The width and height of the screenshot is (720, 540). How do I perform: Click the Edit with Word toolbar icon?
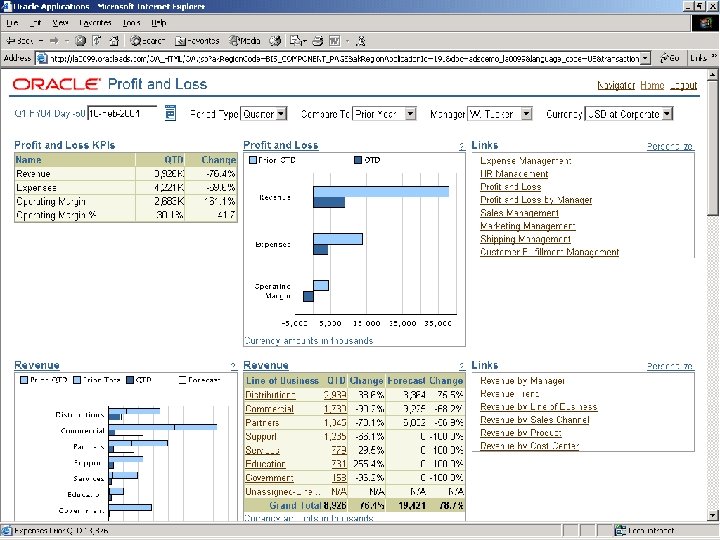pyautogui.click(x=335, y=41)
